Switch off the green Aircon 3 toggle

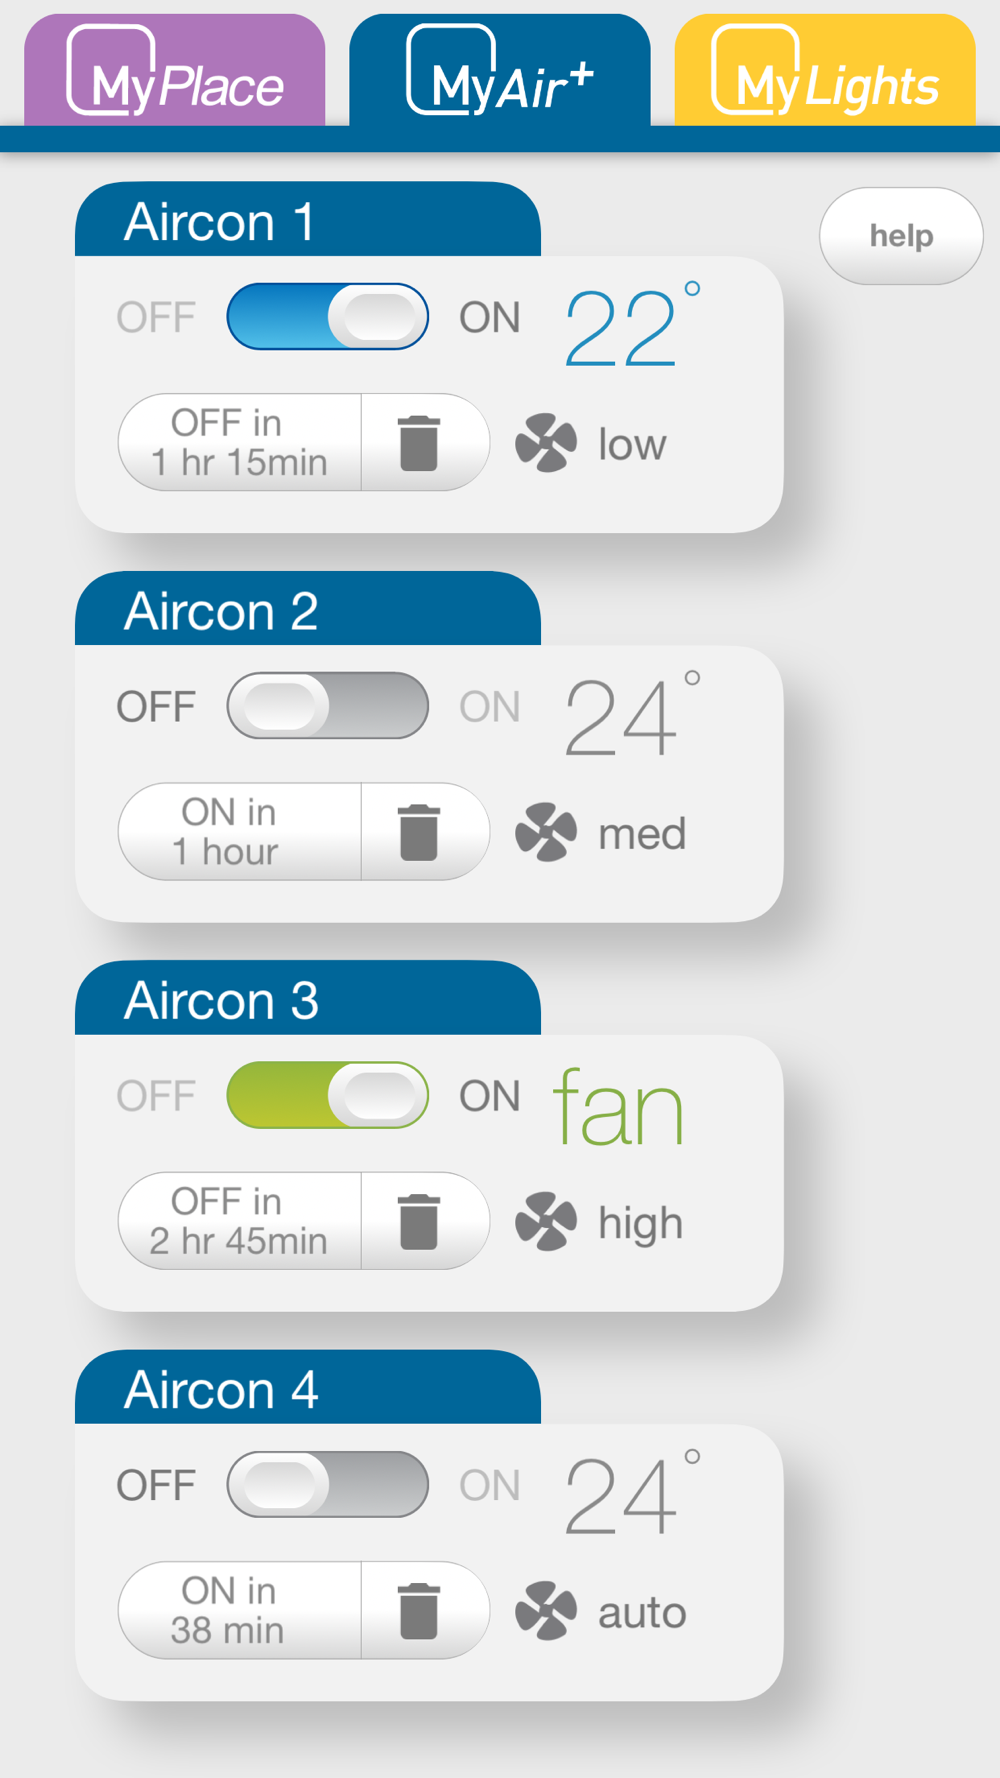328,1095
